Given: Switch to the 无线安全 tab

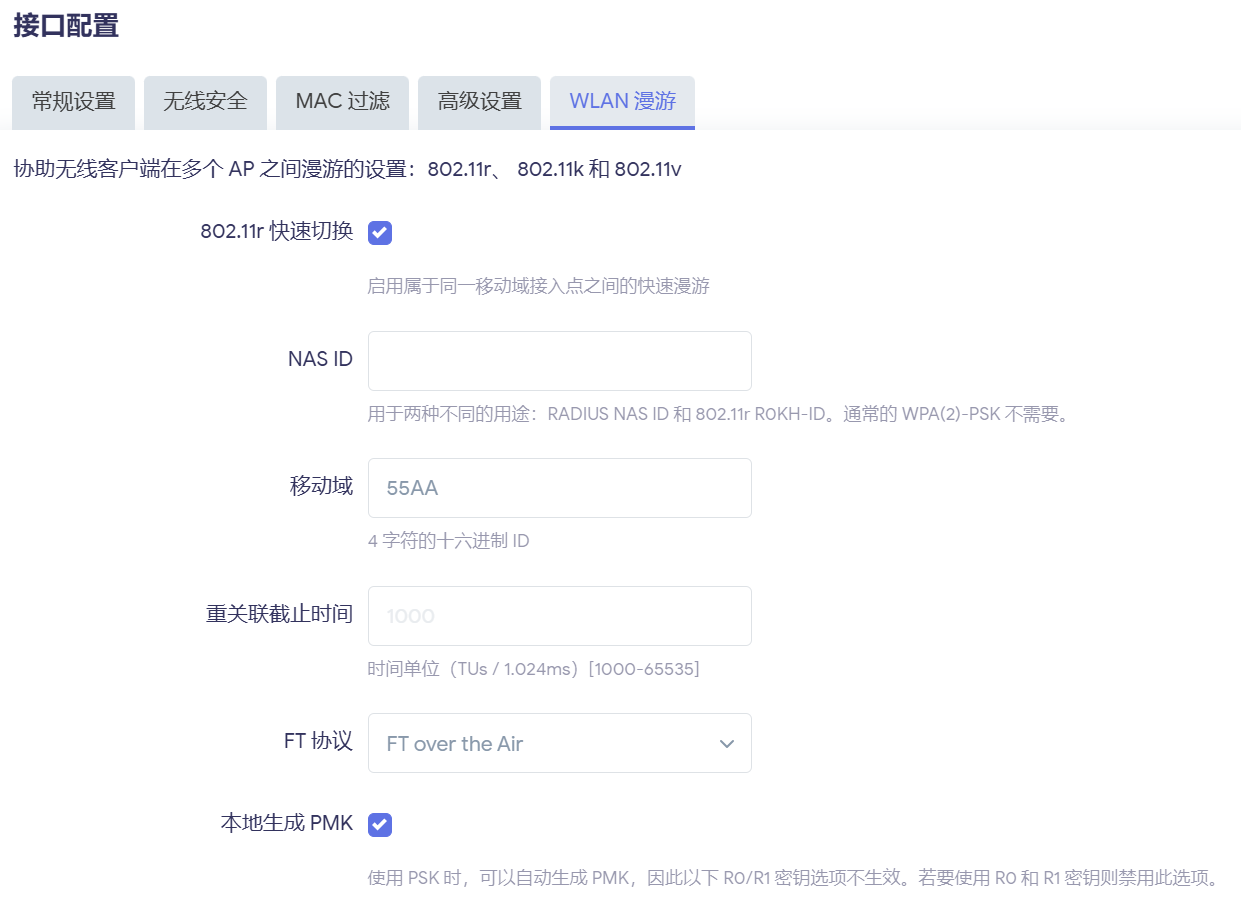Looking at the screenshot, I should [205, 102].
